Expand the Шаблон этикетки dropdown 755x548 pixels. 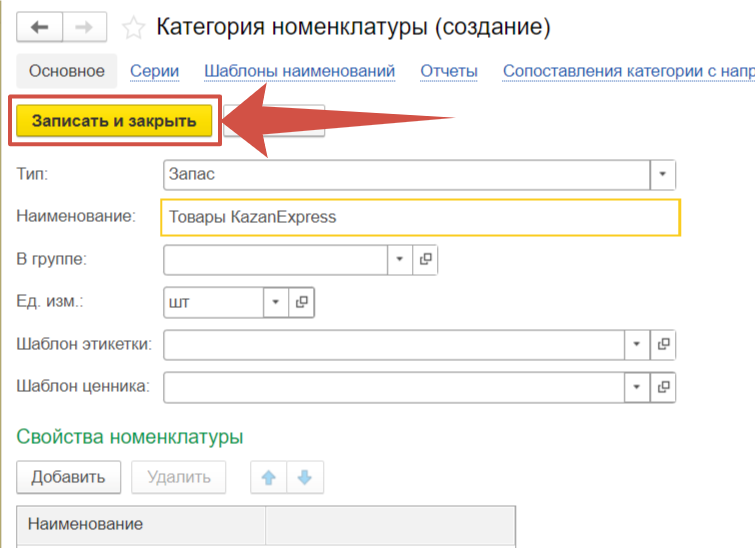coord(637,344)
